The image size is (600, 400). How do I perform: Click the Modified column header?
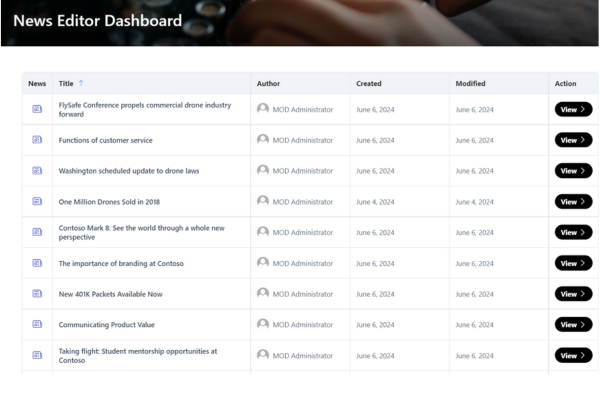(470, 83)
